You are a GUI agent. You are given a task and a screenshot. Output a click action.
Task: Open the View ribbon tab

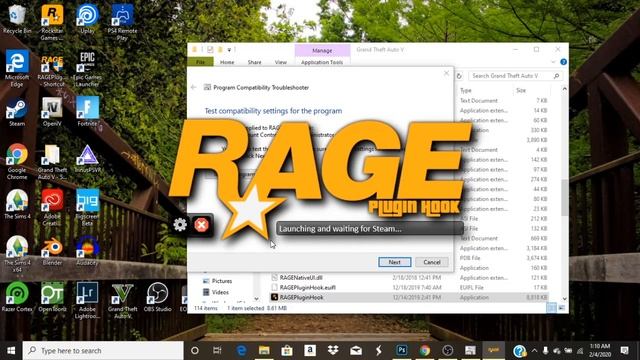280,62
